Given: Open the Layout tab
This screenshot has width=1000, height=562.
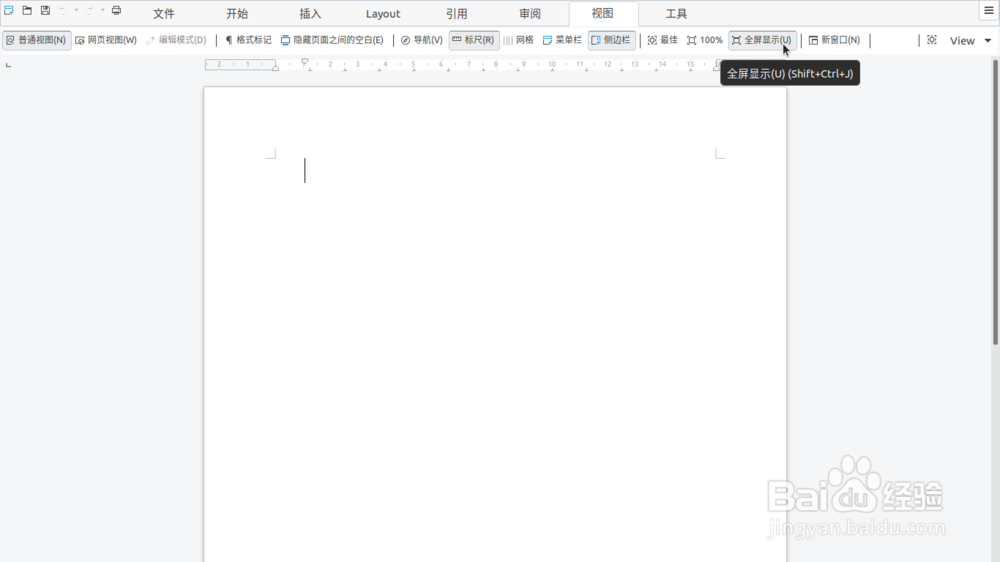Looking at the screenshot, I should (x=383, y=13).
